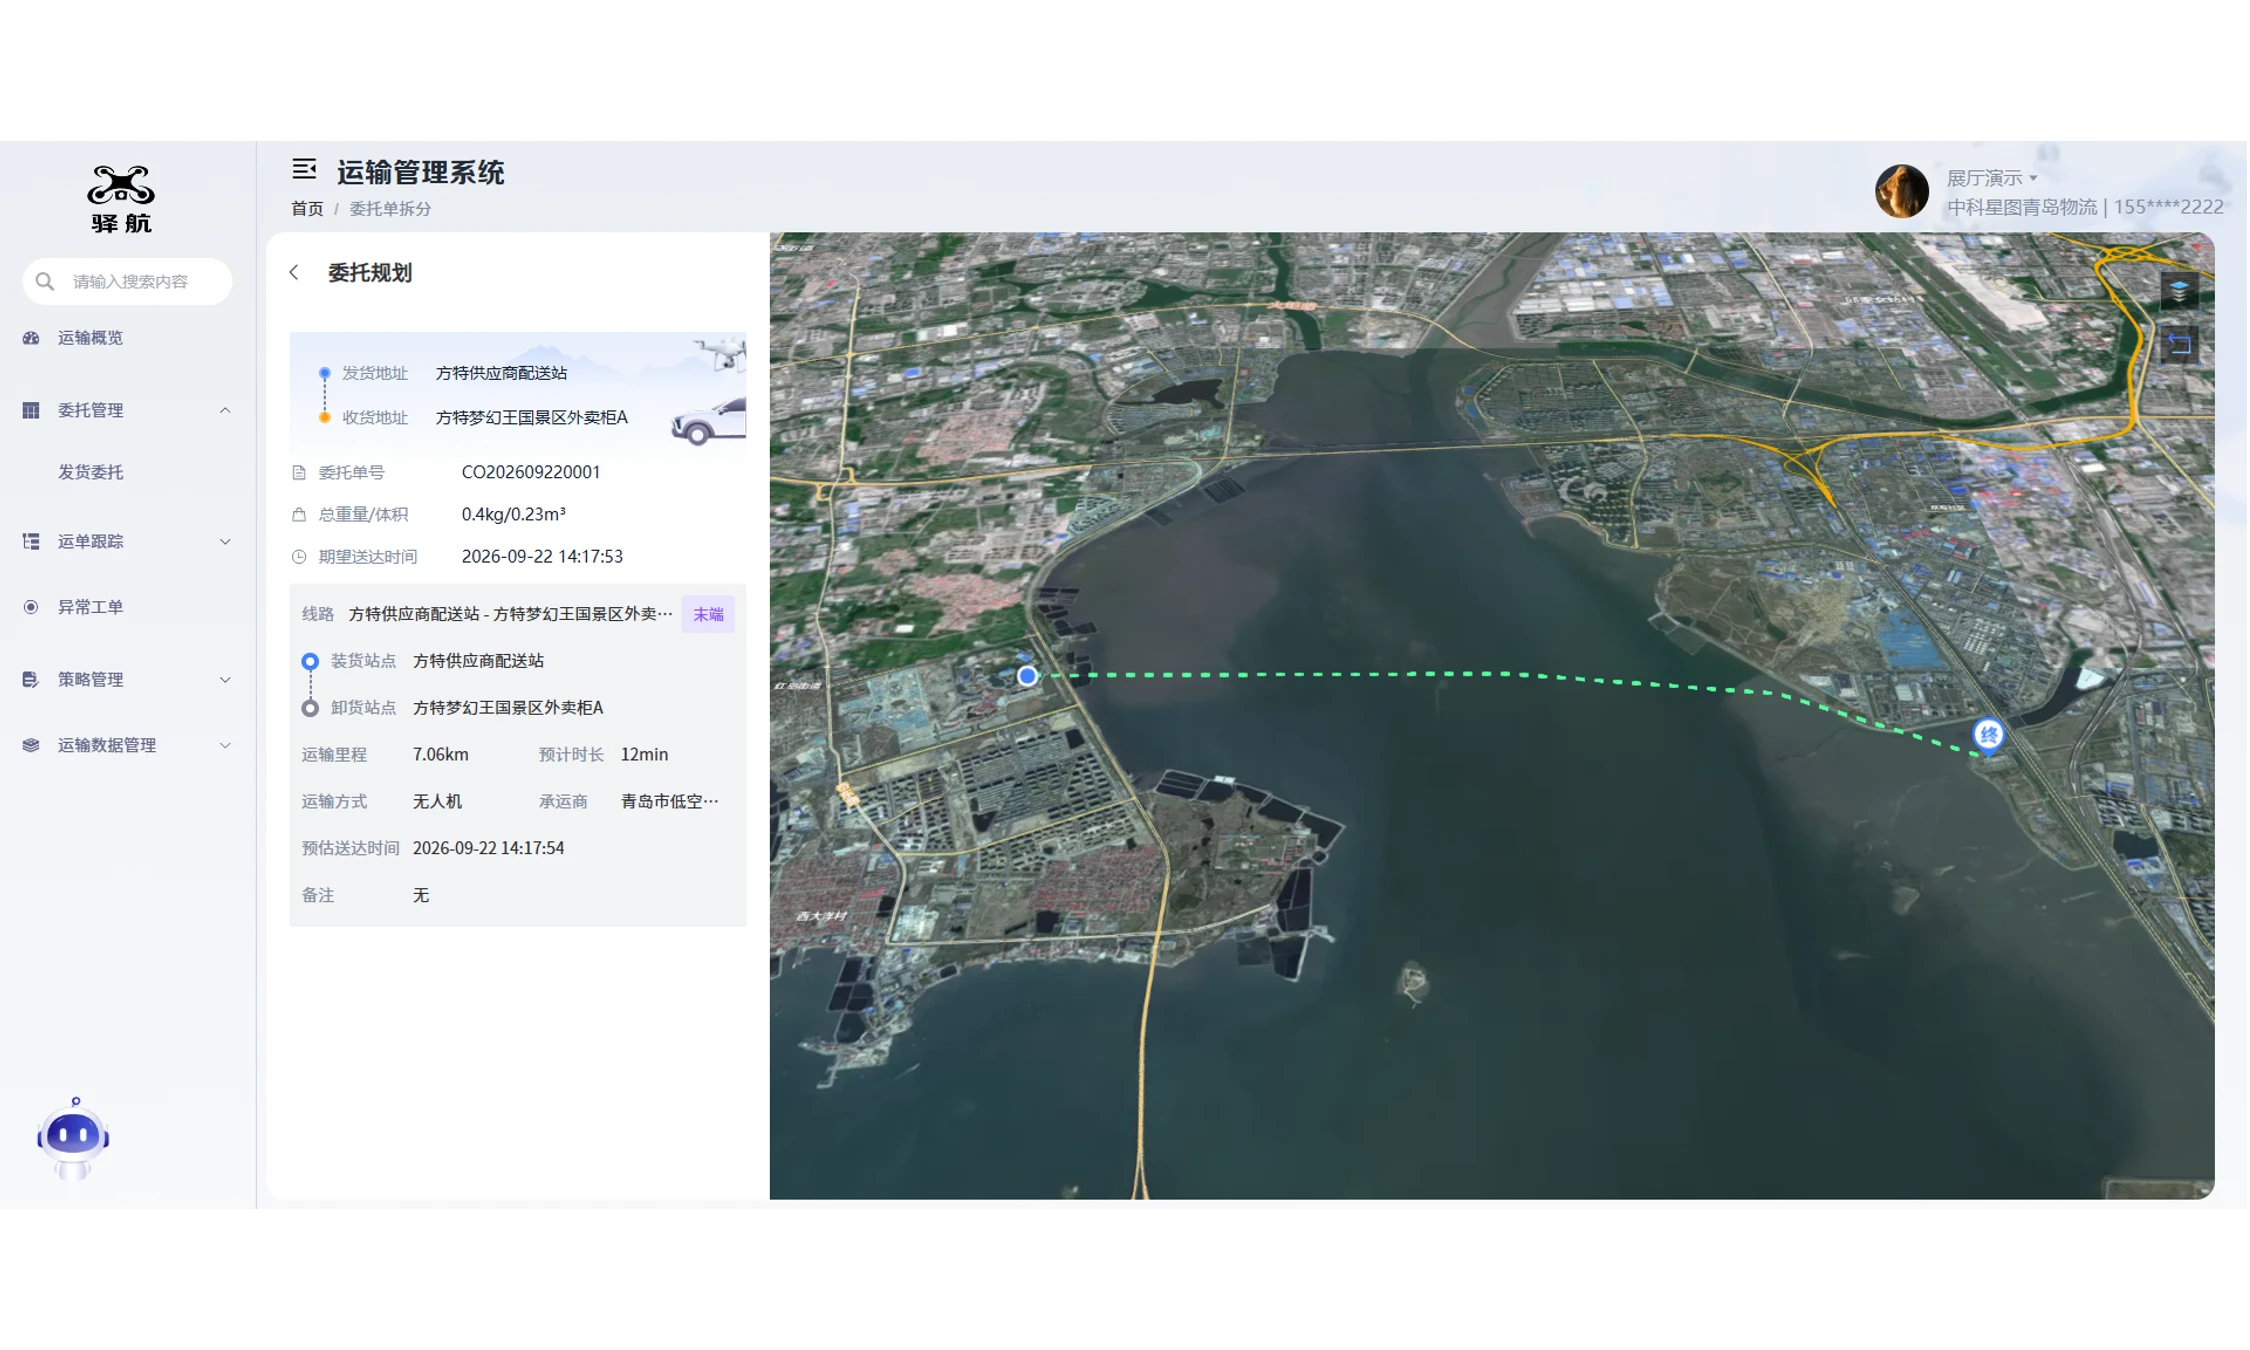Click the blue start point marker on map
This screenshot has height=1350, width=2250.
(1027, 676)
